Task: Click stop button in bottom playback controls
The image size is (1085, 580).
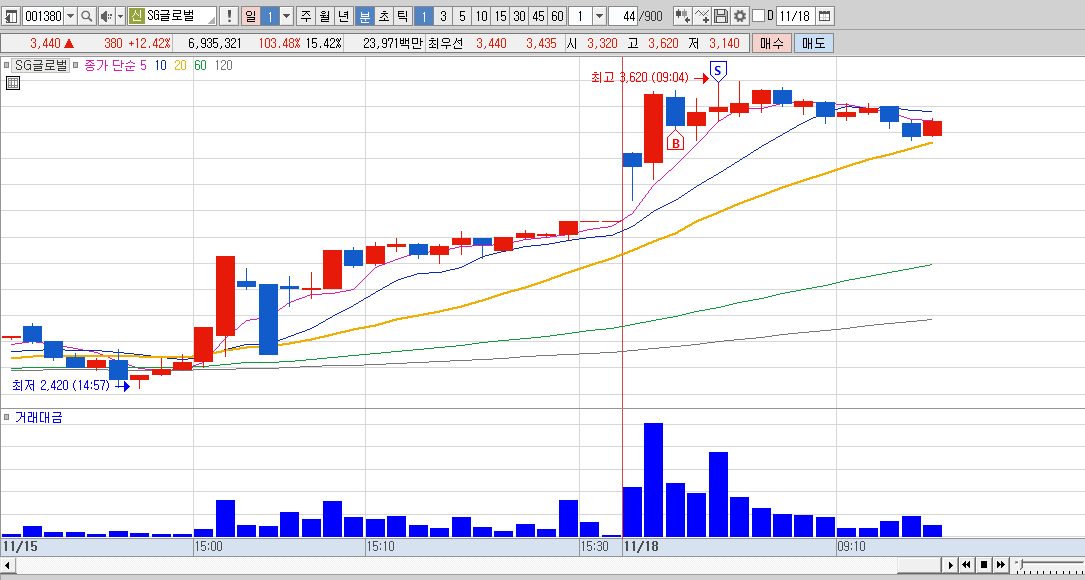Action: (983, 565)
